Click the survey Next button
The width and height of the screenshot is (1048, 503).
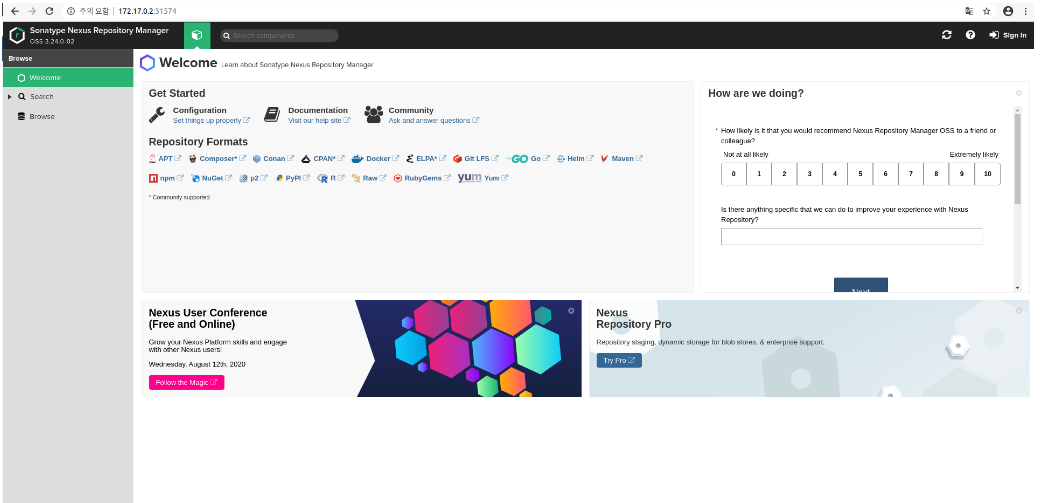pyautogui.click(x=861, y=285)
